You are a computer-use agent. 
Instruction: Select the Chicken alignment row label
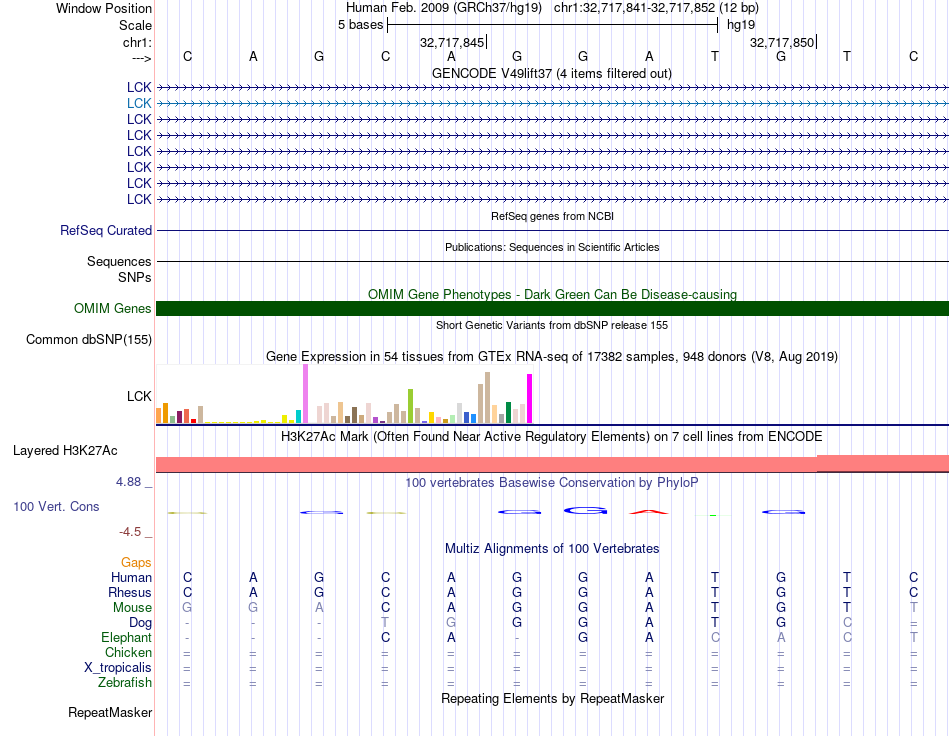point(128,653)
